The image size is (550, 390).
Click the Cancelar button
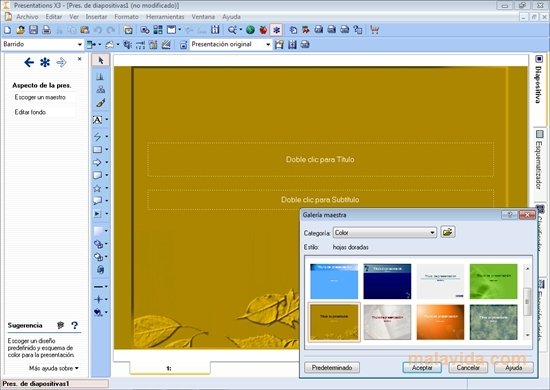click(468, 368)
